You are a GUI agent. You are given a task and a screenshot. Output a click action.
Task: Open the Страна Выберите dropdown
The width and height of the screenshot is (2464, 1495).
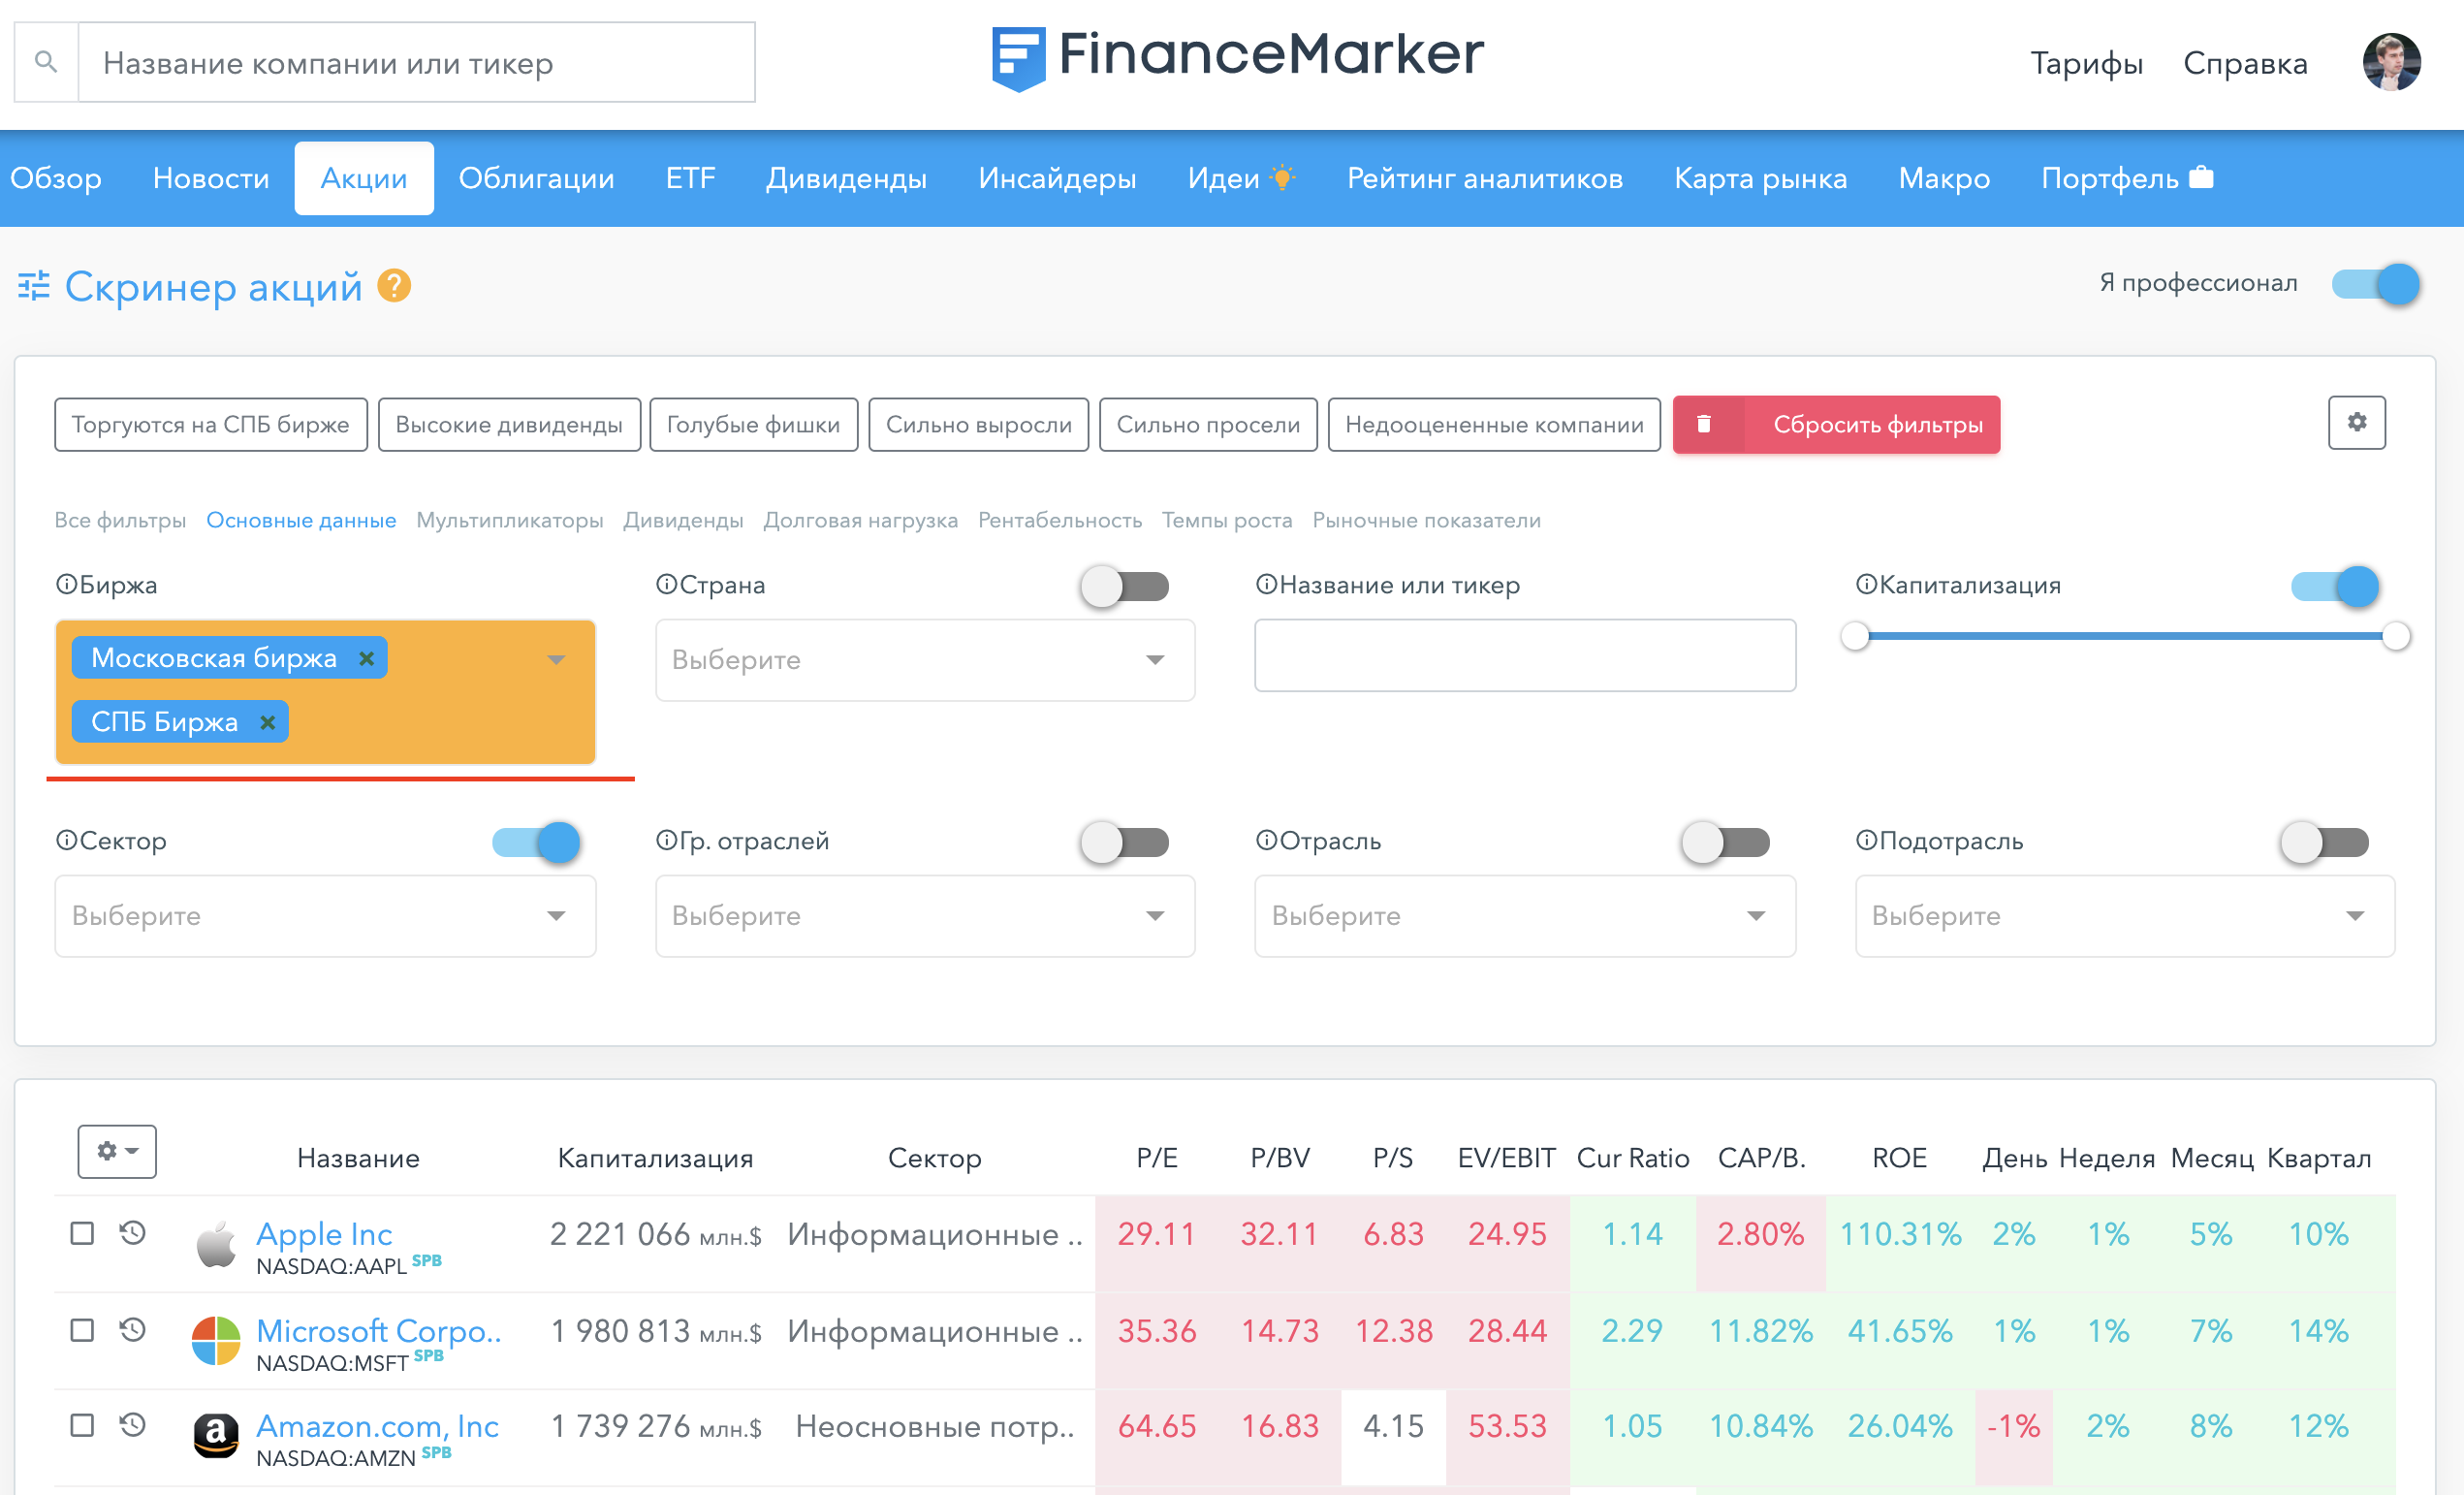click(x=925, y=660)
